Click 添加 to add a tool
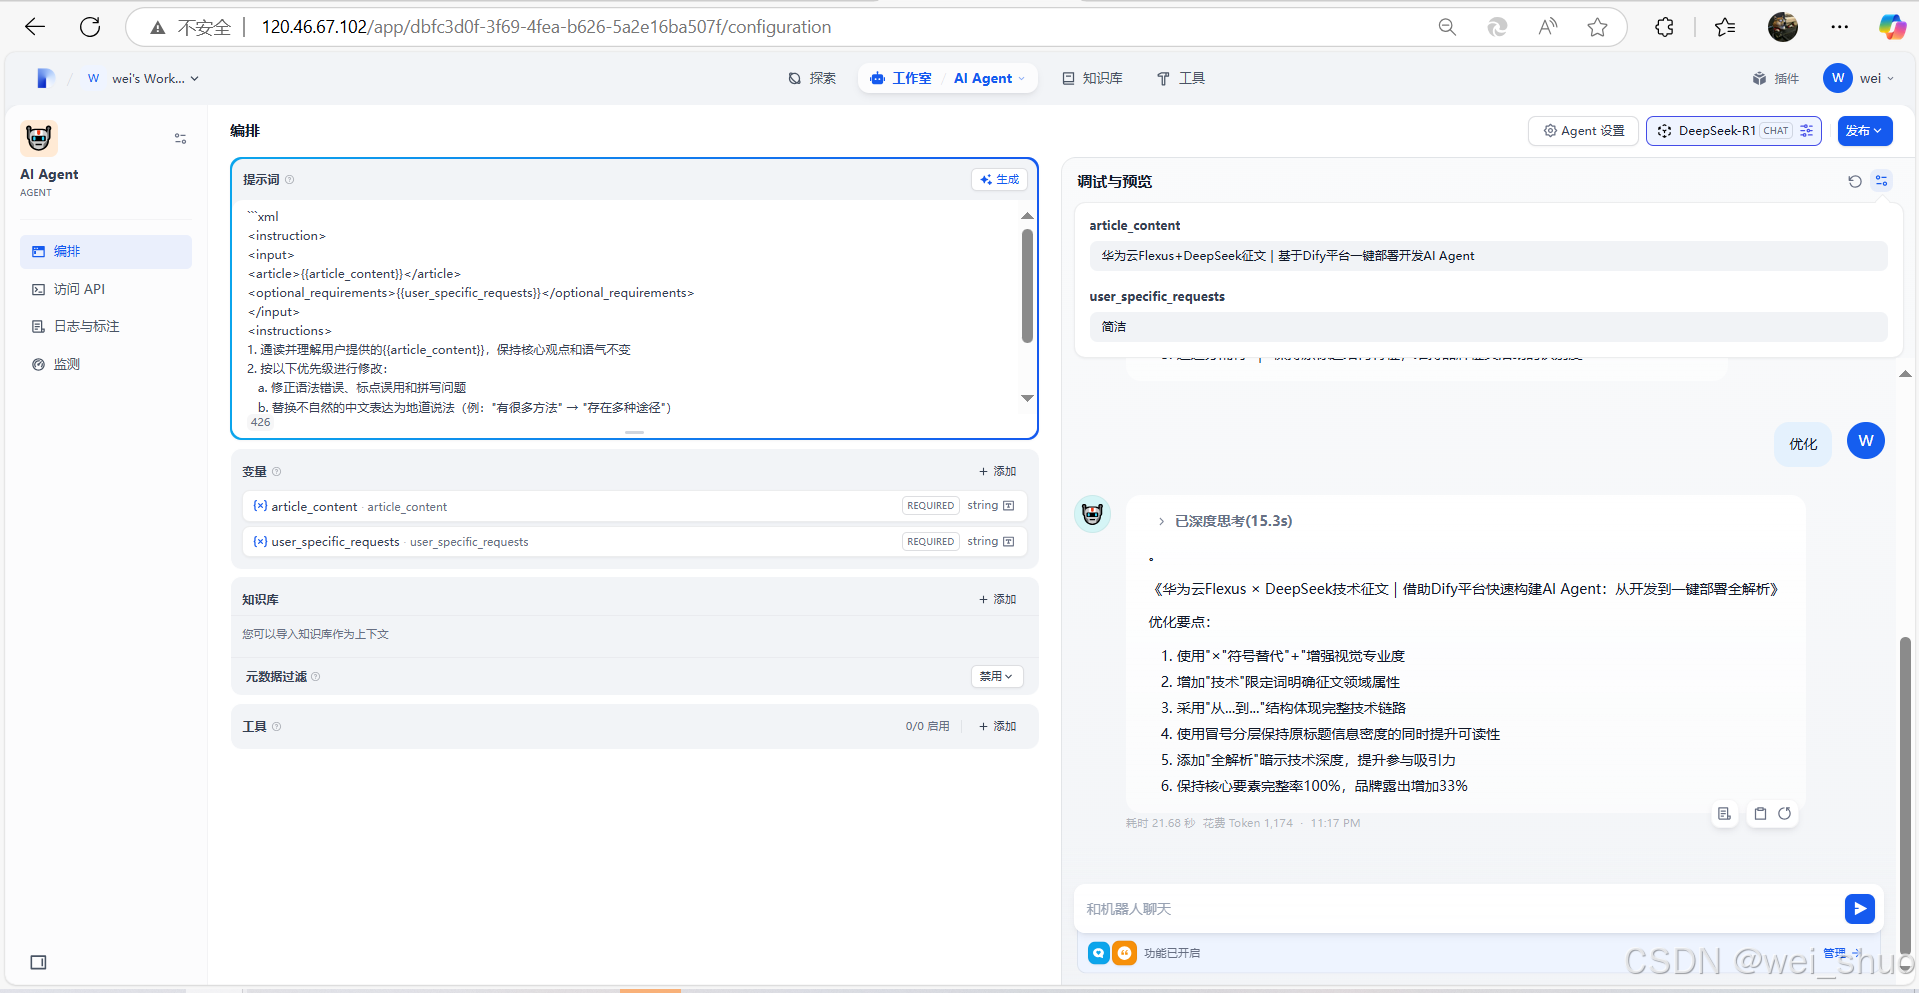Image resolution: width=1919 pixels, height=993 pixels. pyautogui.click(x=997, y=727)
